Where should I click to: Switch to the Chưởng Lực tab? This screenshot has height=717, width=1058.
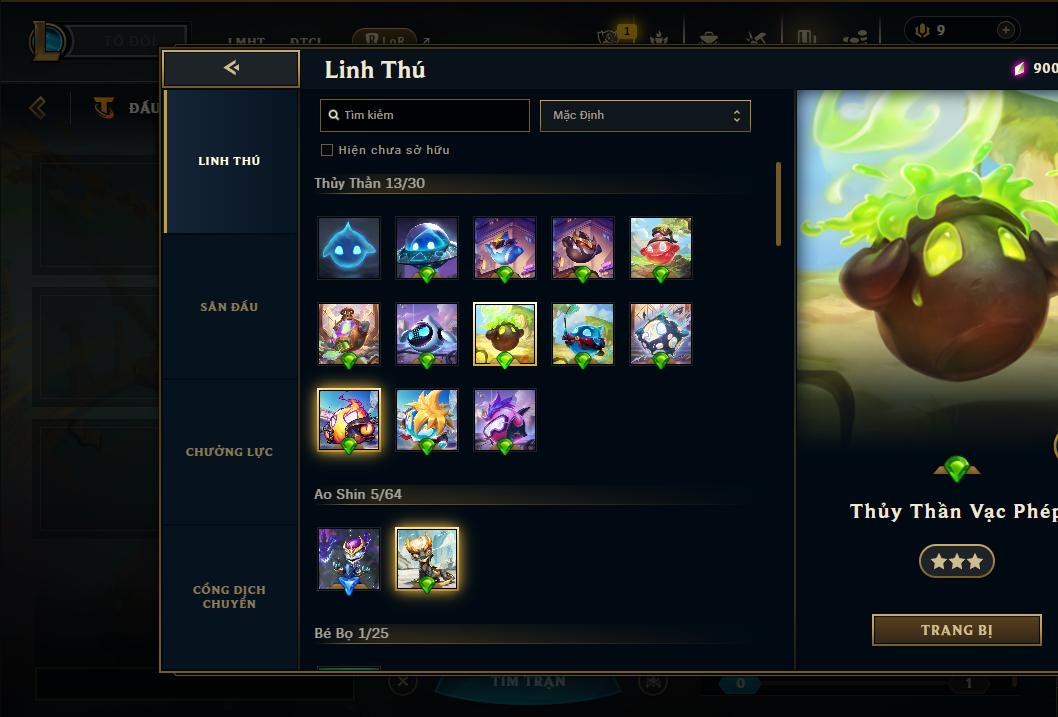[230, 452]
